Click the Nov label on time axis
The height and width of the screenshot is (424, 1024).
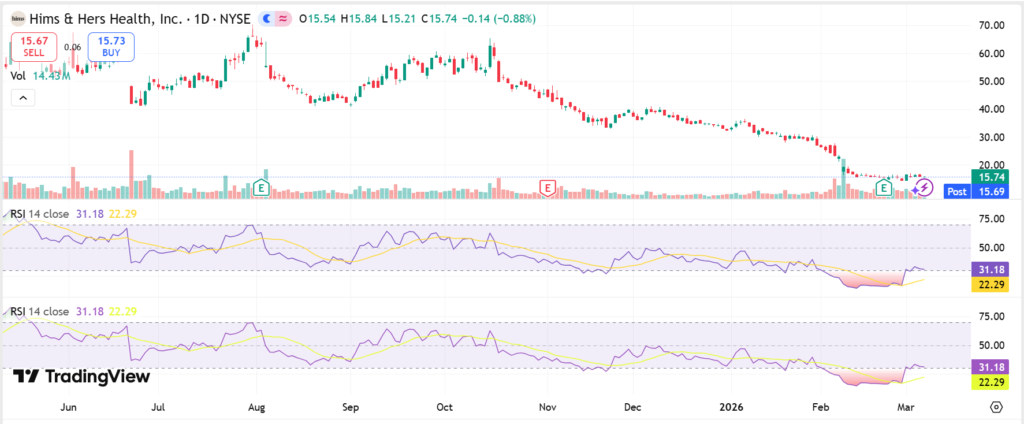547,406
